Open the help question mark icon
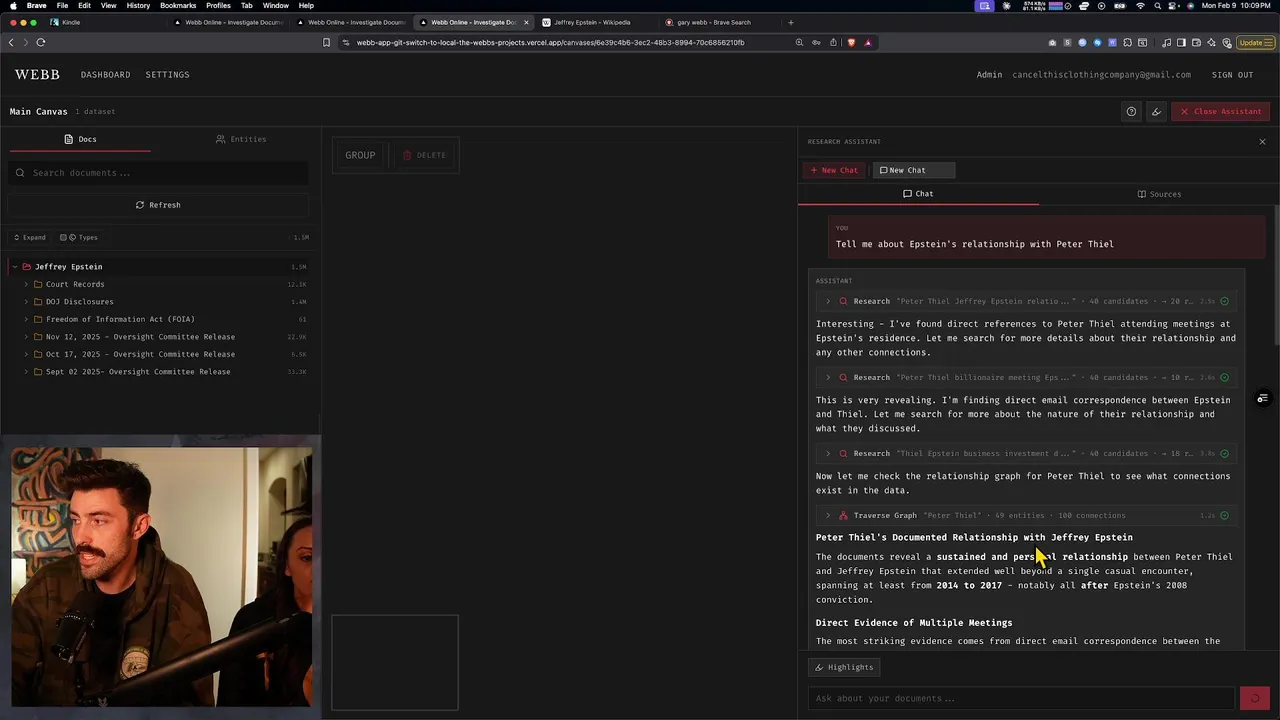The width and height of the screenshot is (1280, 720). (1131, 111)
